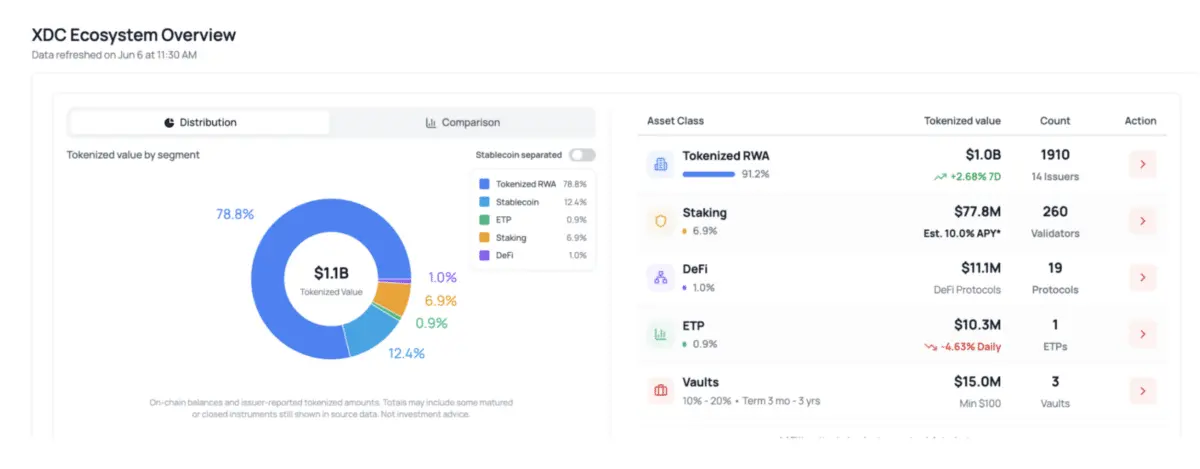Open Tokenized RWA details arrow
Image resolution: width=1200 pixels, height=469 pixels.
1142,165
